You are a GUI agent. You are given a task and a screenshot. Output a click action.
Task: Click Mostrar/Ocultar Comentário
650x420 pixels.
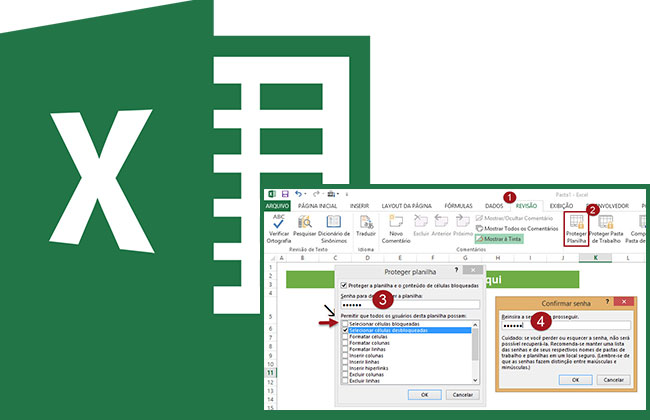click(514, 218)
